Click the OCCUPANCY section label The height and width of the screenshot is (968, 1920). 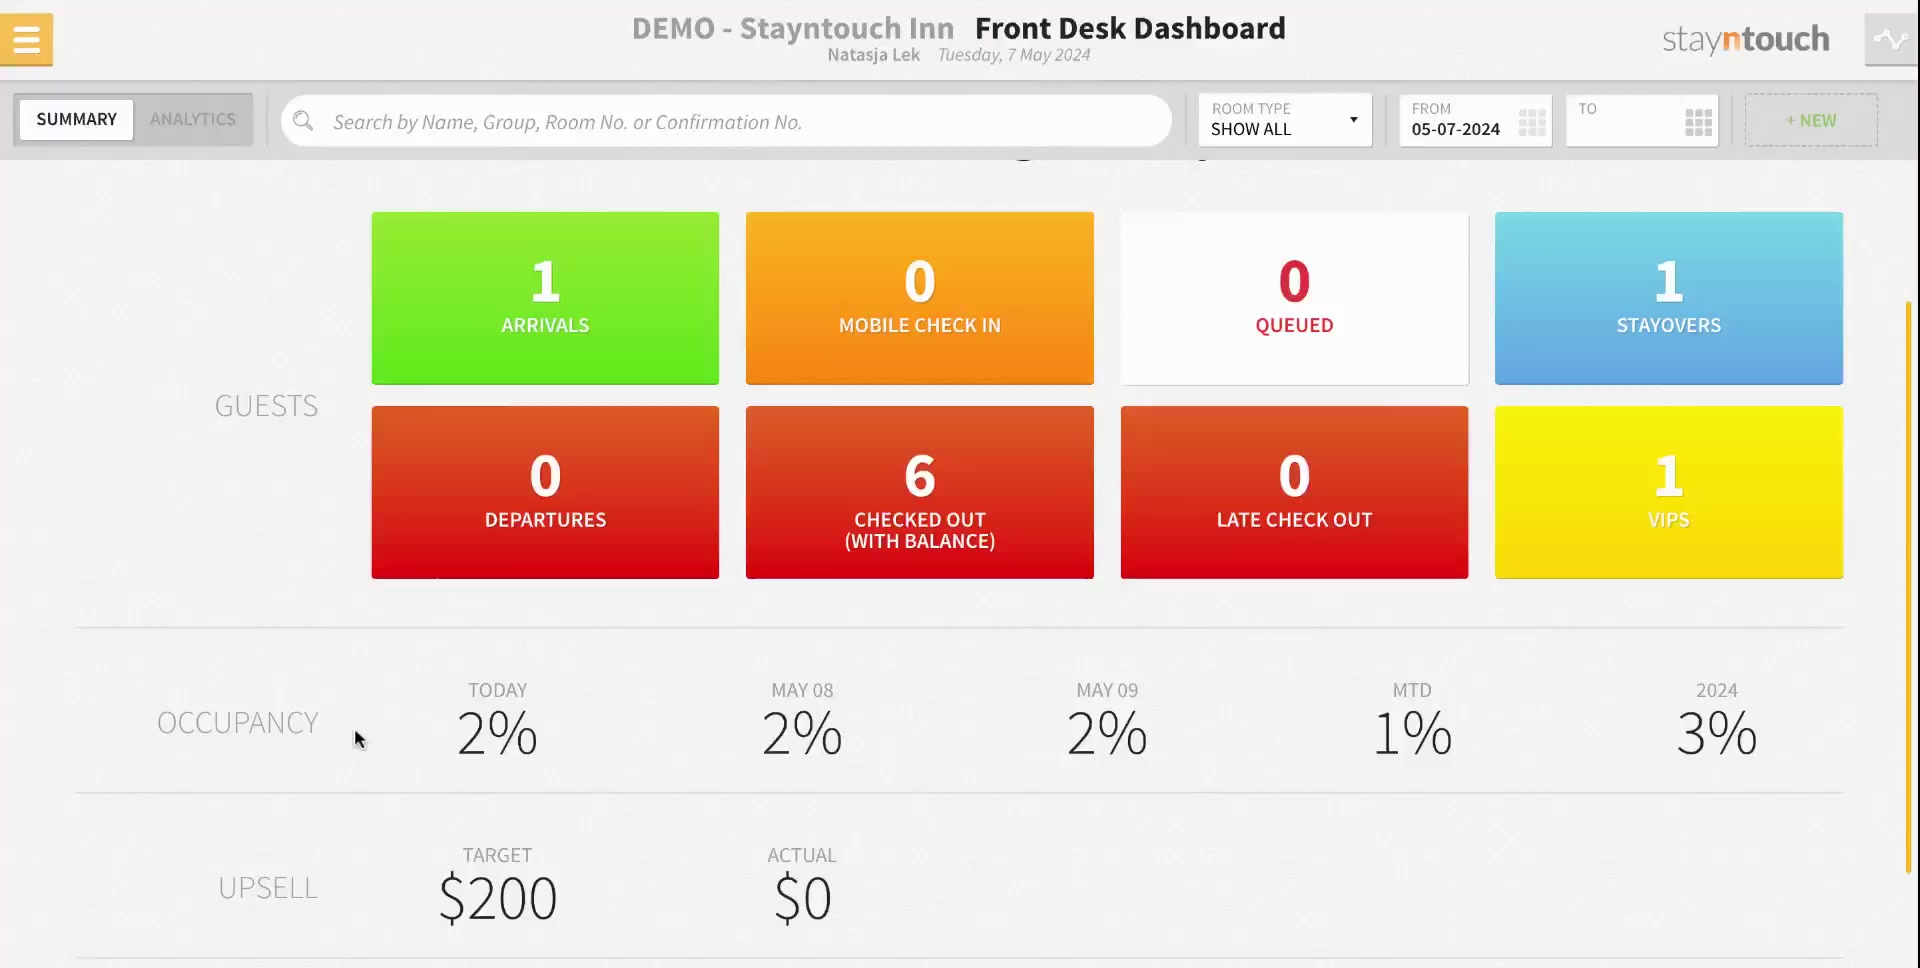(238, 723)
